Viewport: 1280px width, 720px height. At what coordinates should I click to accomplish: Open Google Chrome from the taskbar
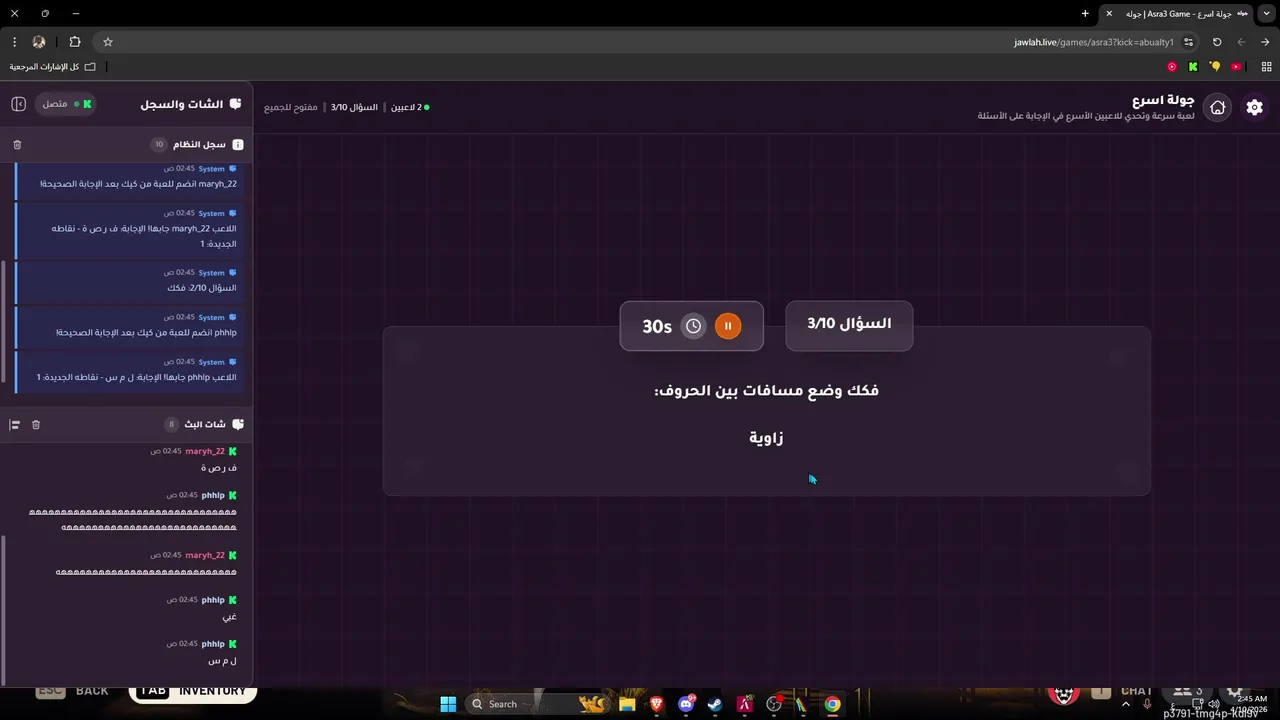[x=832, y=704]
